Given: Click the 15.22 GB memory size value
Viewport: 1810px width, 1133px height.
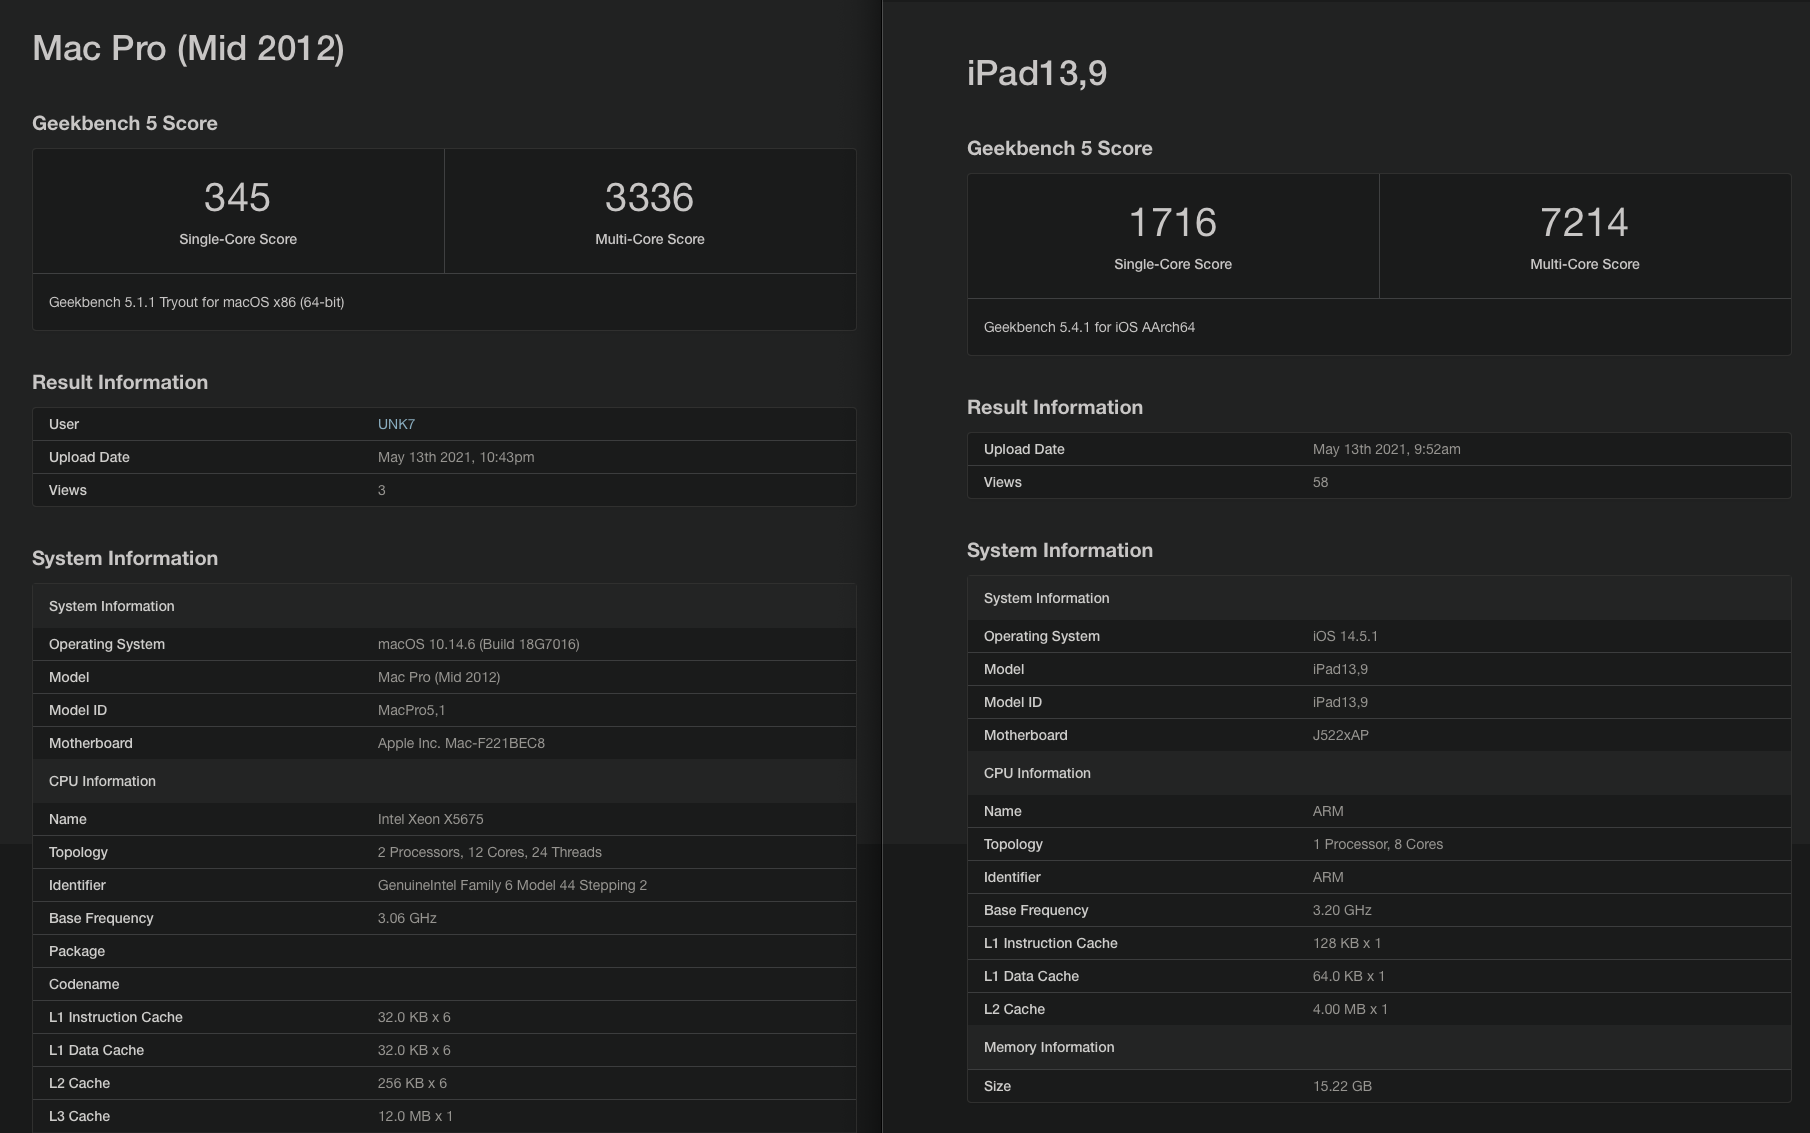Looking at the screenshot, I should (1342, 1086).
